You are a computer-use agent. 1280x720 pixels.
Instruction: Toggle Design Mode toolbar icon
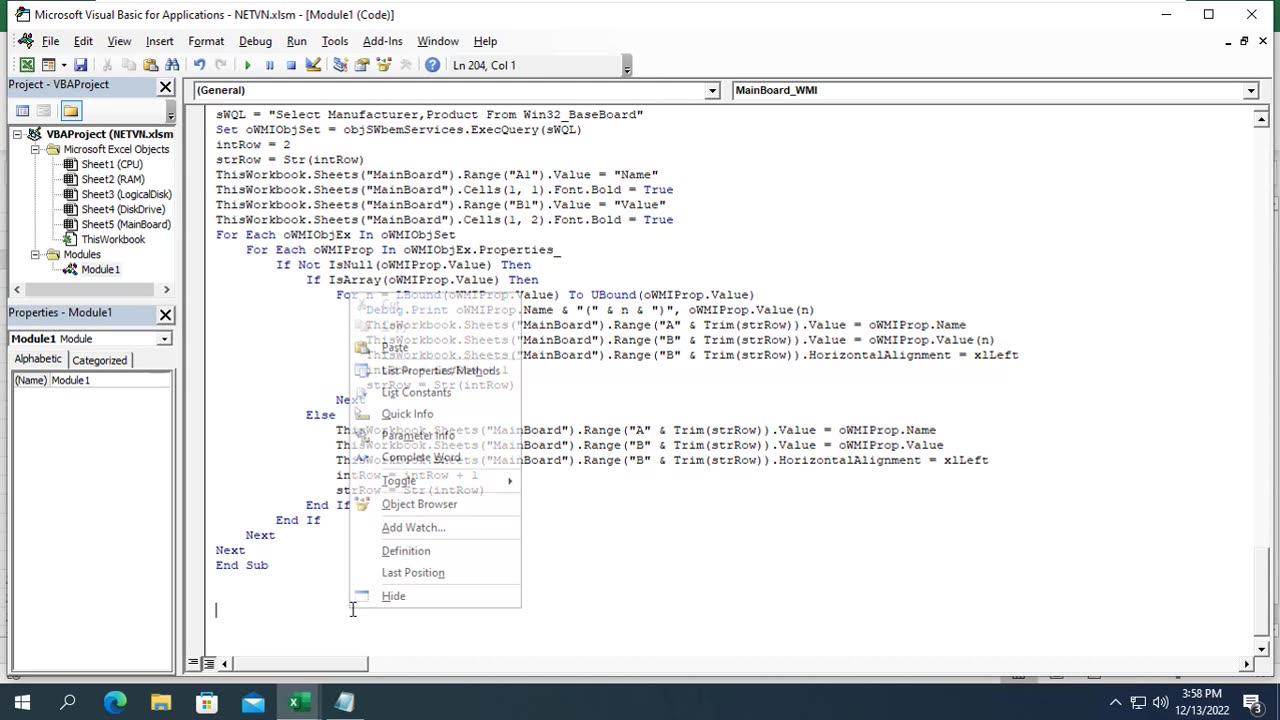[313, 65]
